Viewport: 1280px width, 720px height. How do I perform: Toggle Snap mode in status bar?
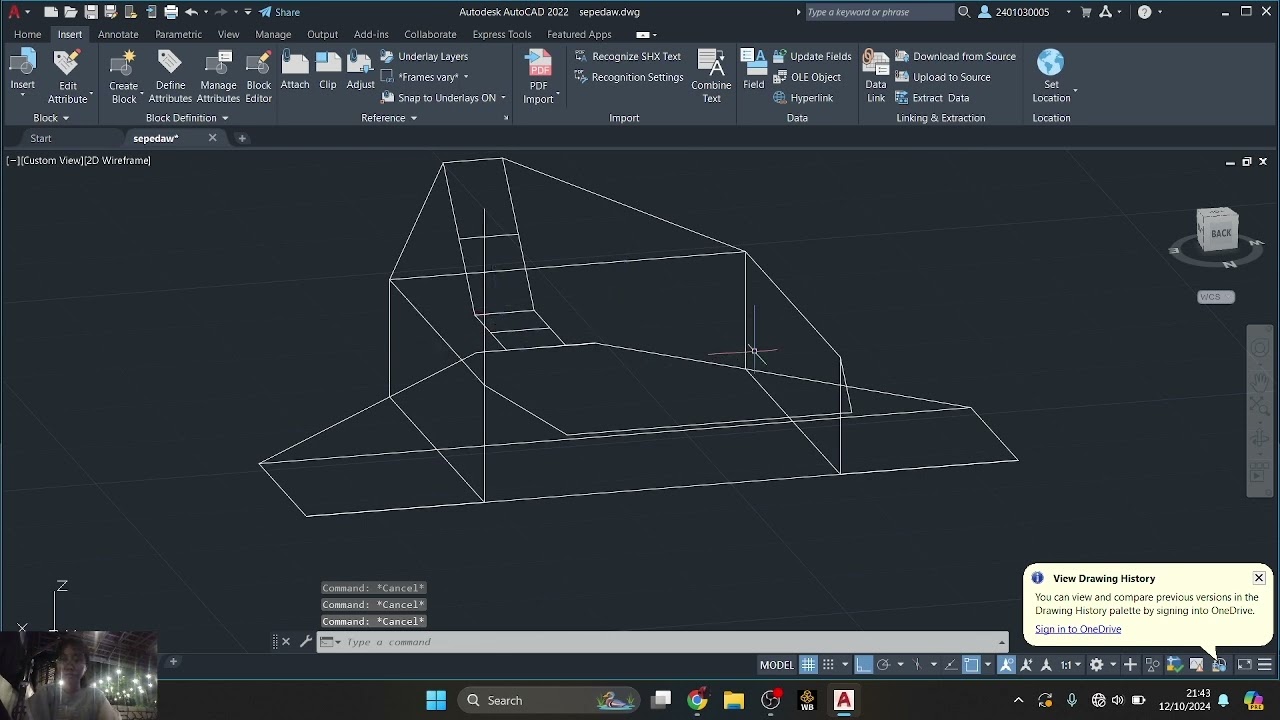(x=828, y=665)
